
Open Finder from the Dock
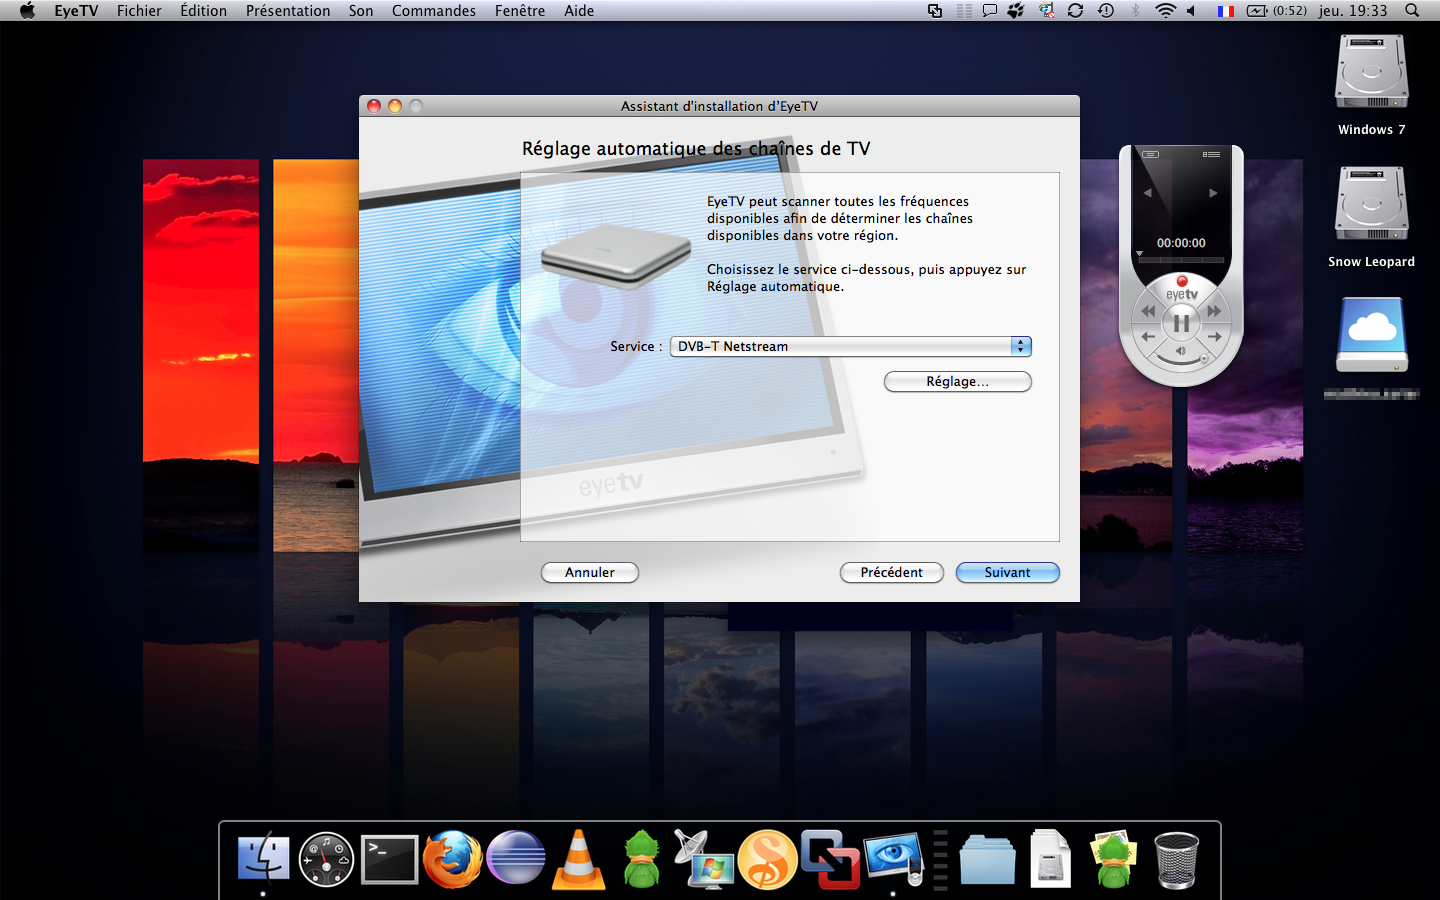(x=263, y=858)
